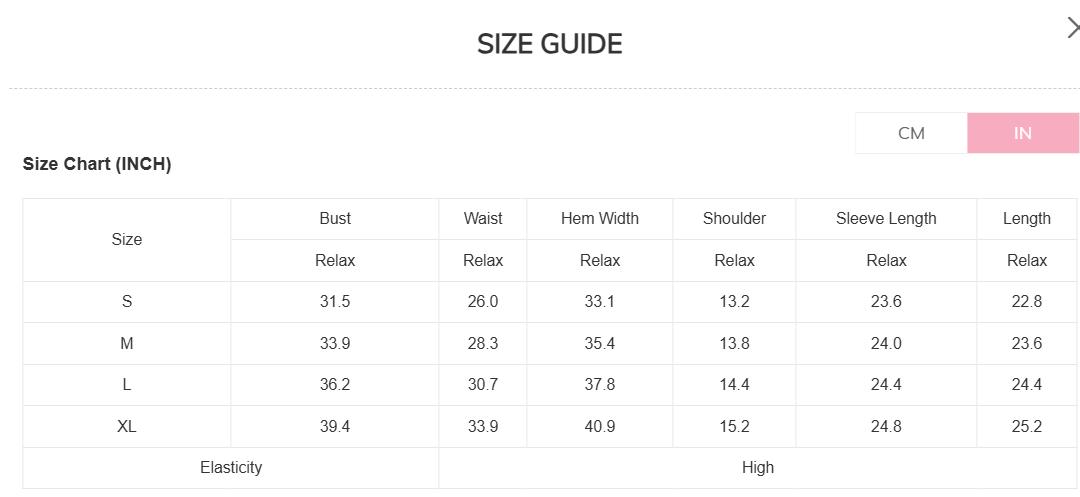1080x497 pixels.
Task: Select the M size row label
Action: [127, 344]
